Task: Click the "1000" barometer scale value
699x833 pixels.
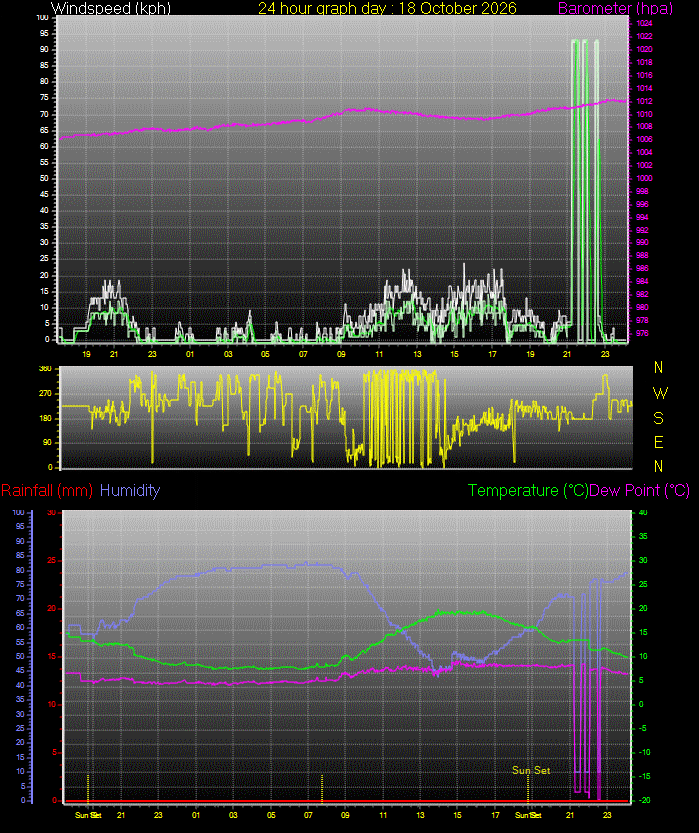Action: 644,178
